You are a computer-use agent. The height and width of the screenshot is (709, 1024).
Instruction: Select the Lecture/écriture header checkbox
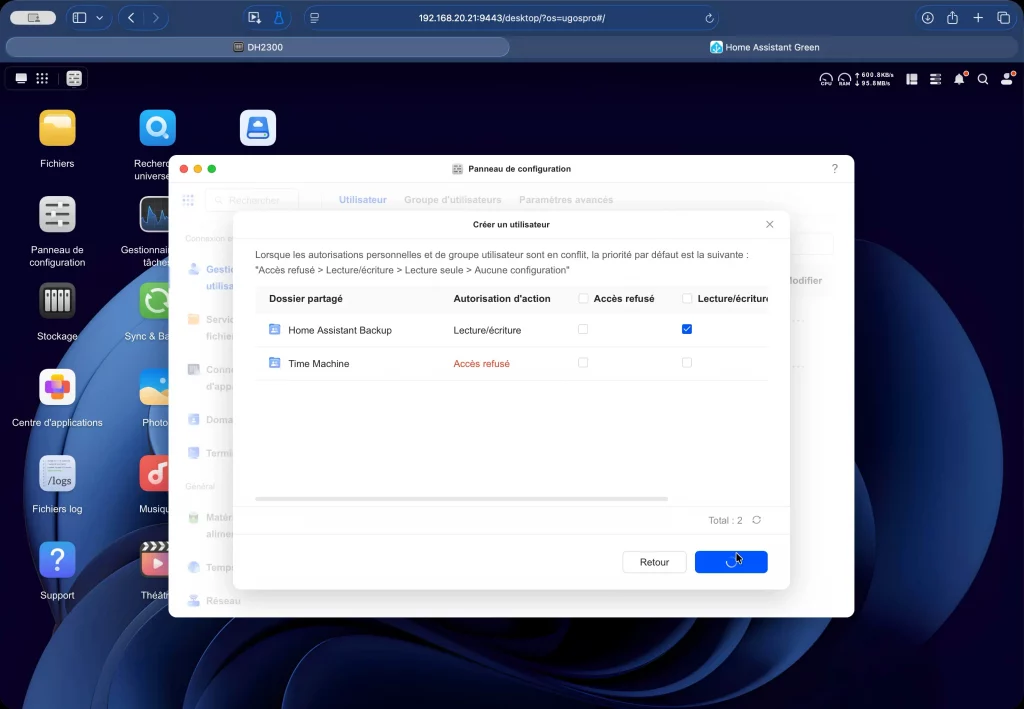pos(686,298)
